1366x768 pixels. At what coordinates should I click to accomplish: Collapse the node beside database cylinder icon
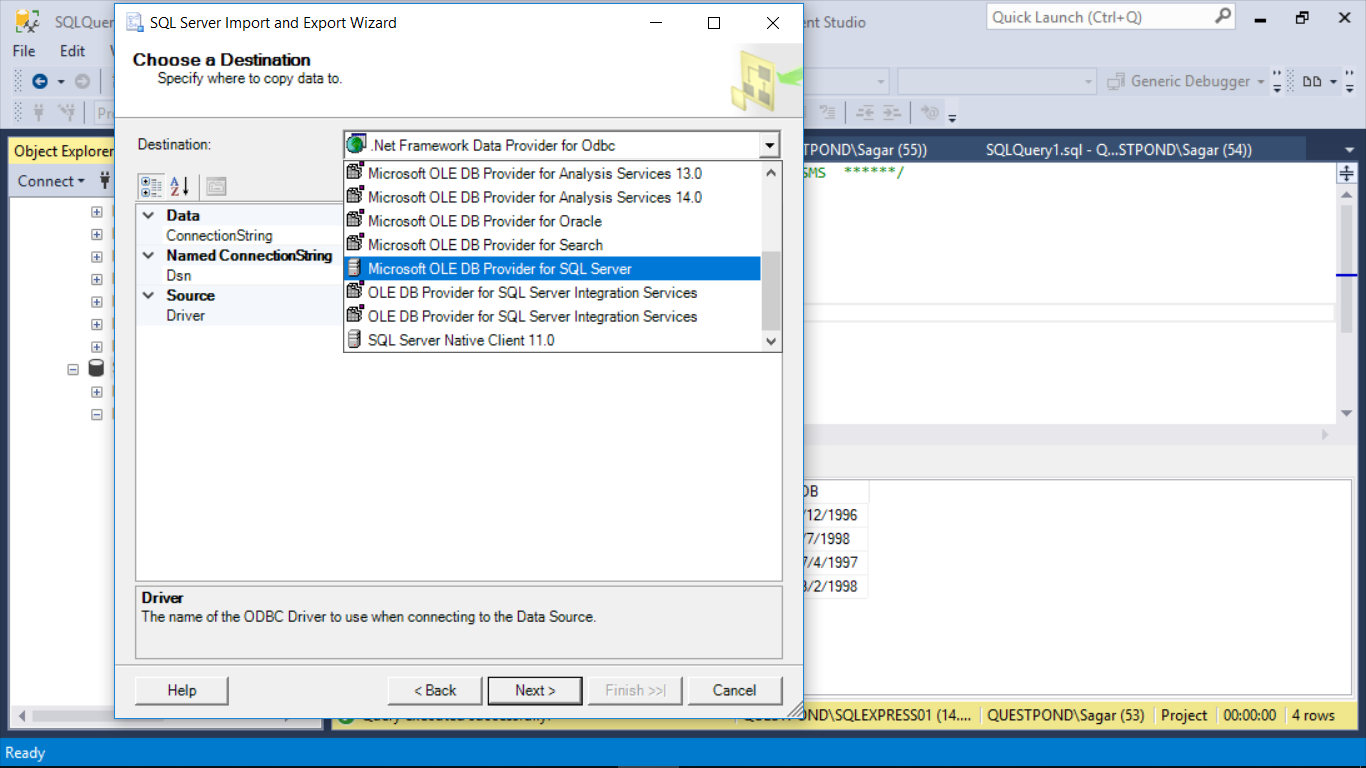click(73, 369)
